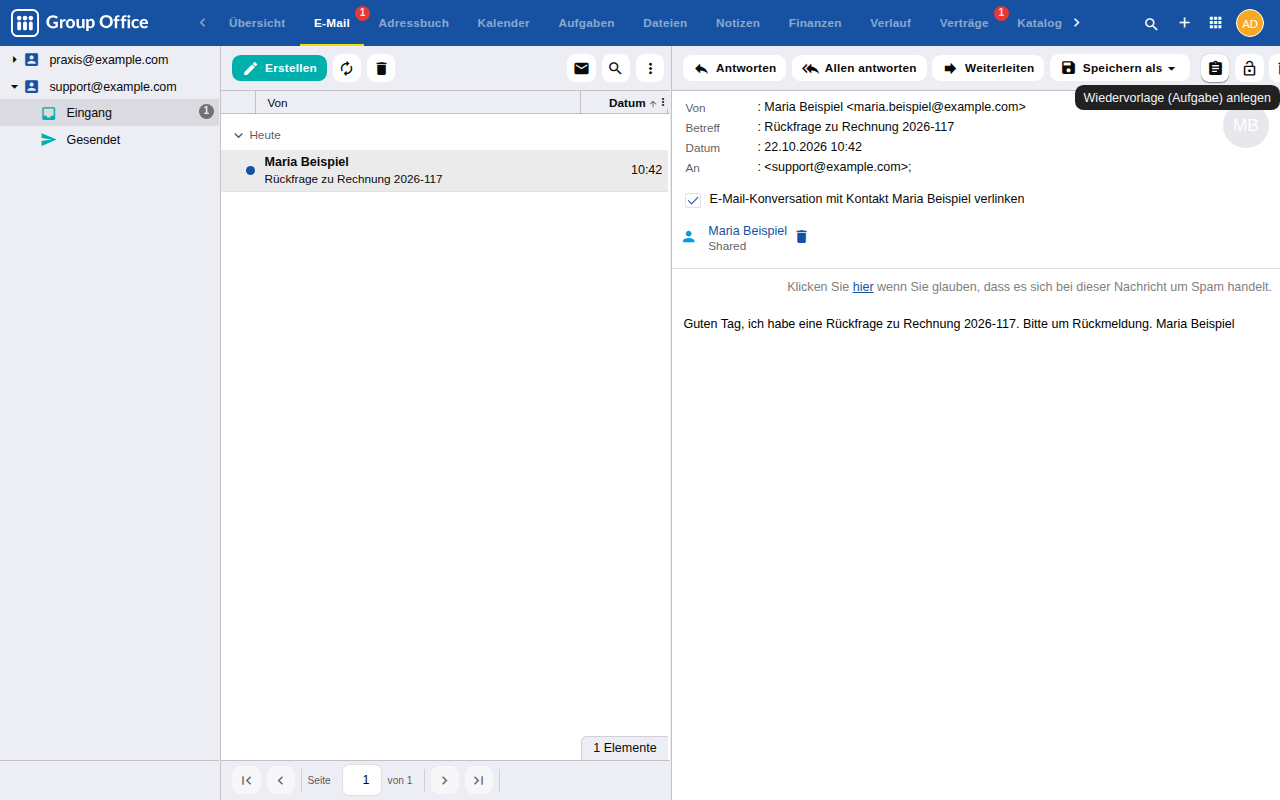This screenshot has height=800, width=1280.
Task: Go to the Kalender tab
Action: [x=504, y=23]
